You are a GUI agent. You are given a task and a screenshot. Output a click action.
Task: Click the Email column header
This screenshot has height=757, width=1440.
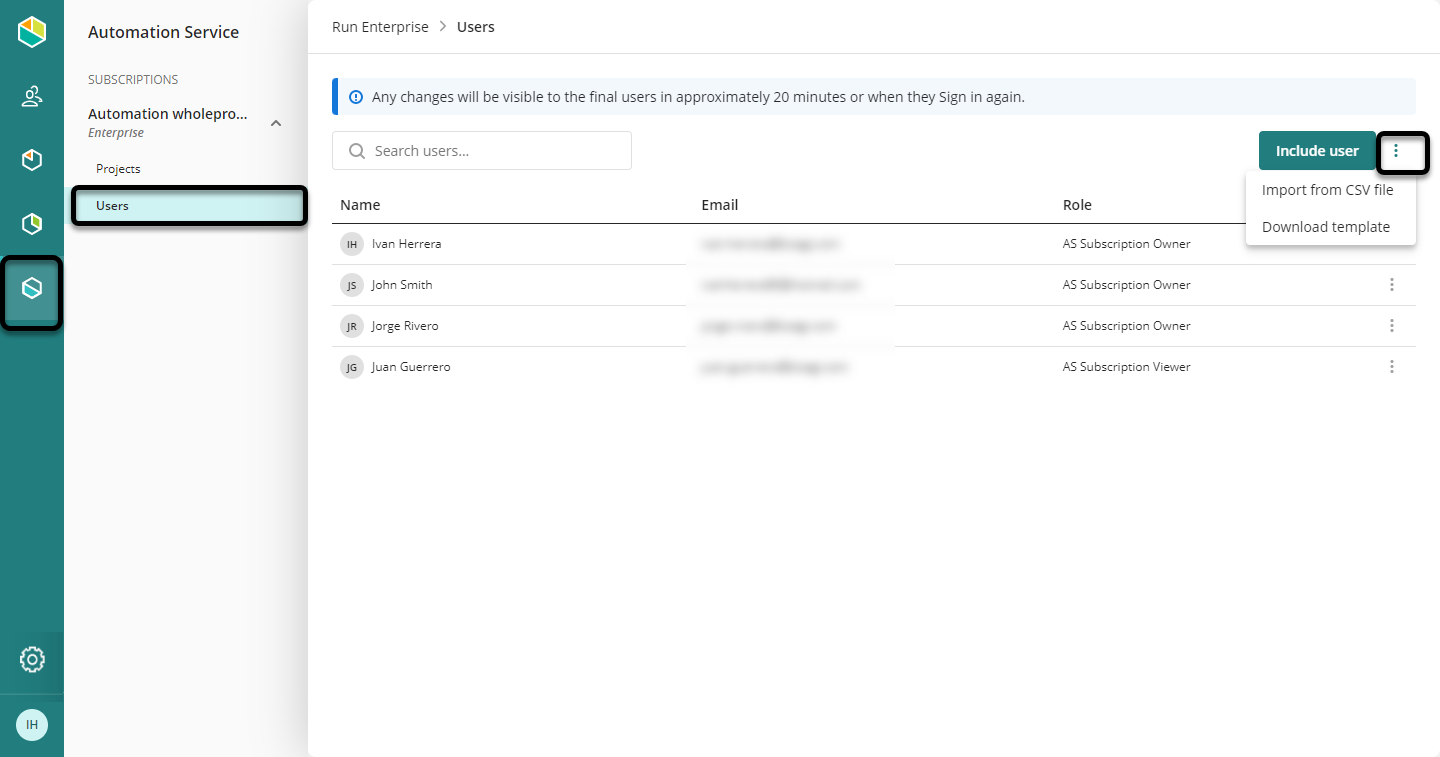[x=720, y=205]
